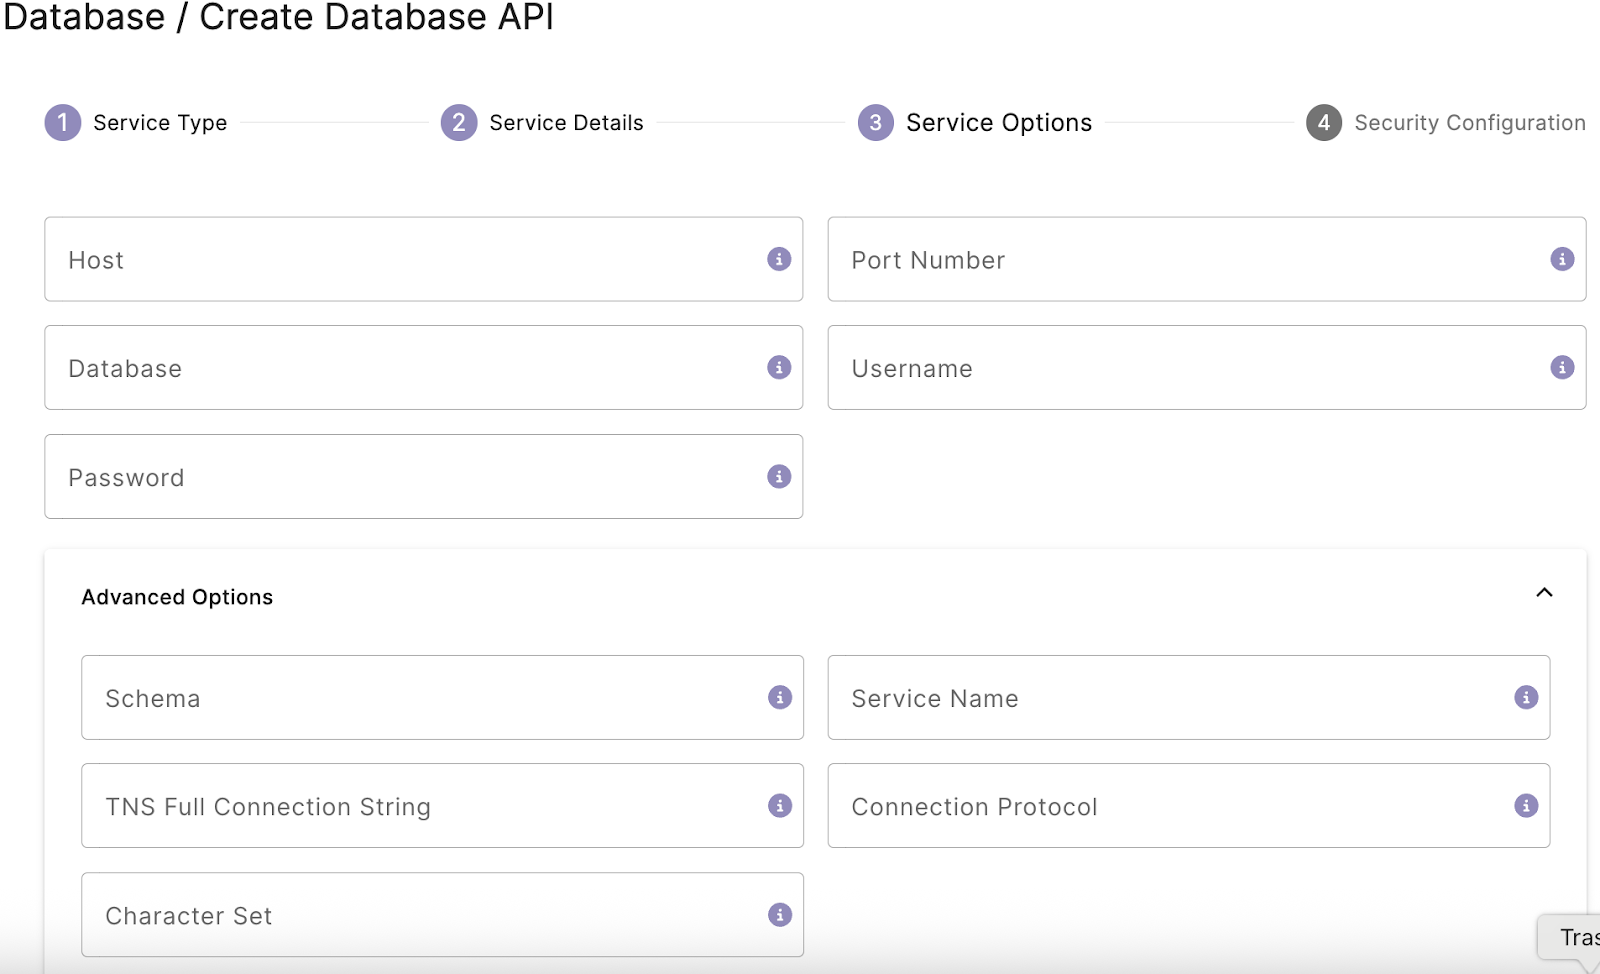View Connection Protocol field information
The width and height of the screenshot is (1600, 974).
[1526, 805]
